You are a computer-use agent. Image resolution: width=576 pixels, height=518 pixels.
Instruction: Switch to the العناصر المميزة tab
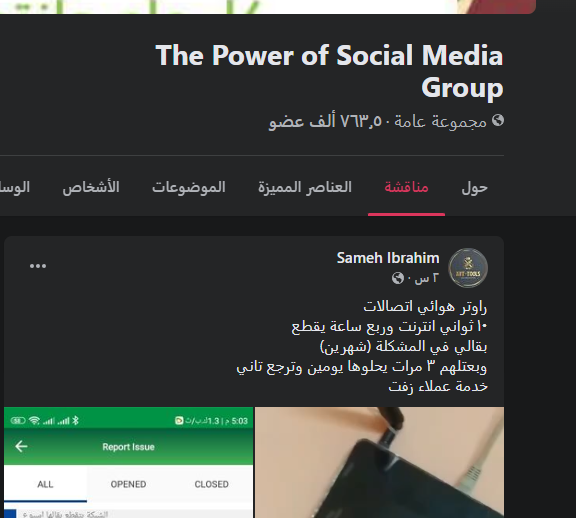305,187
